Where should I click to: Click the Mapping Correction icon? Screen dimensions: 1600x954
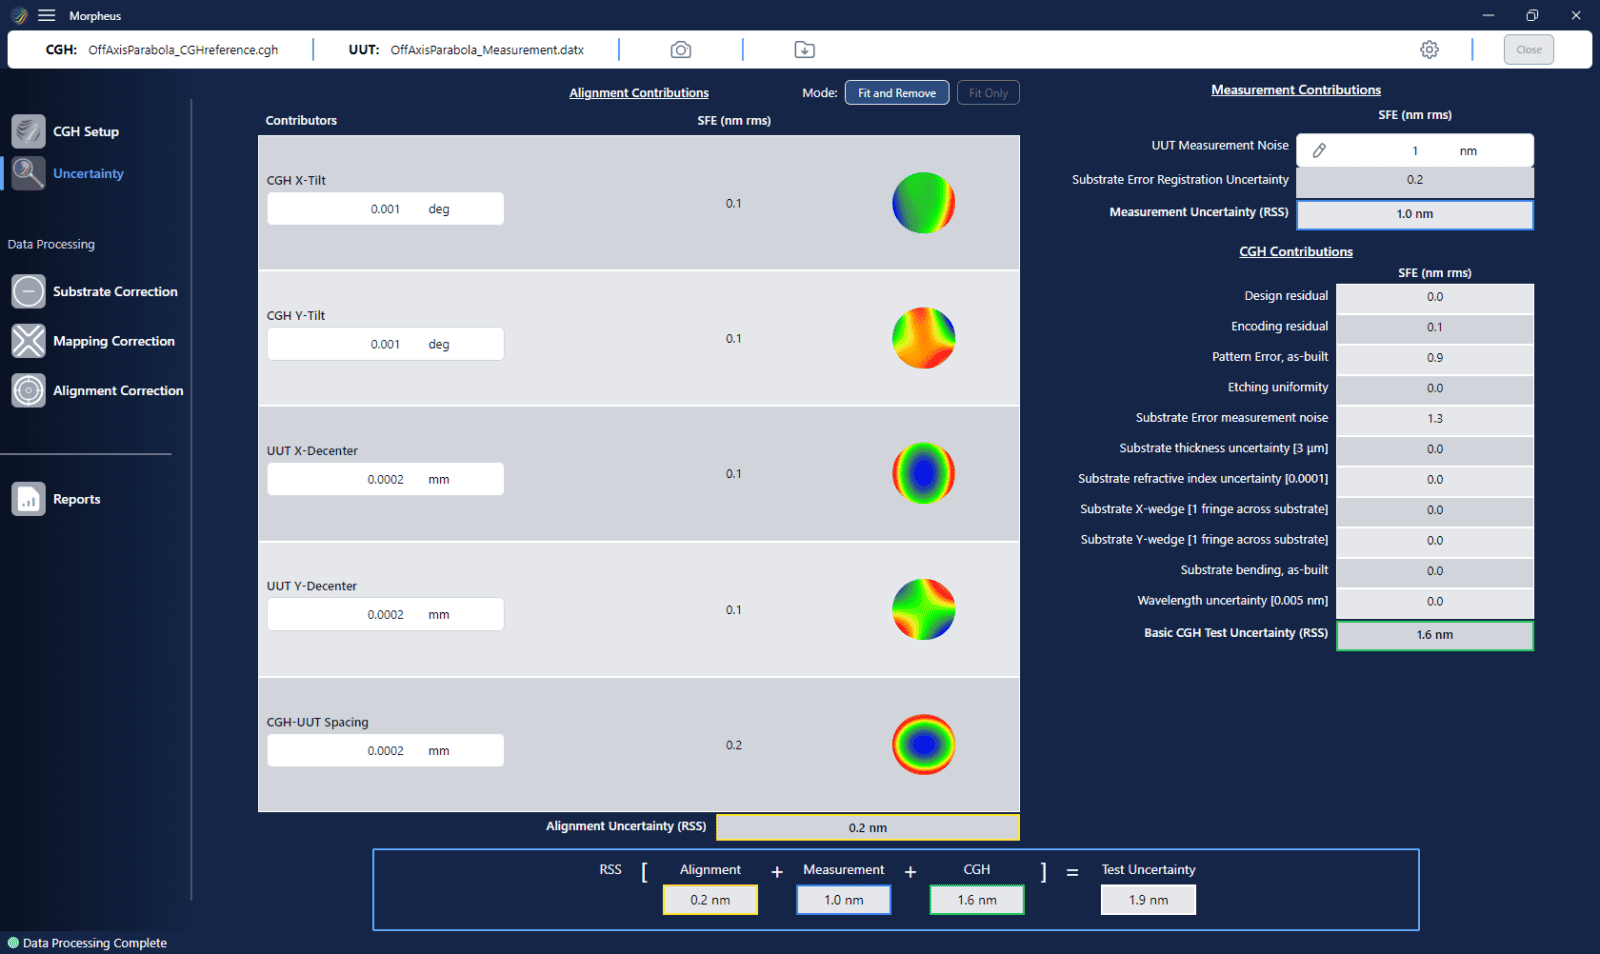pos(29,341)
